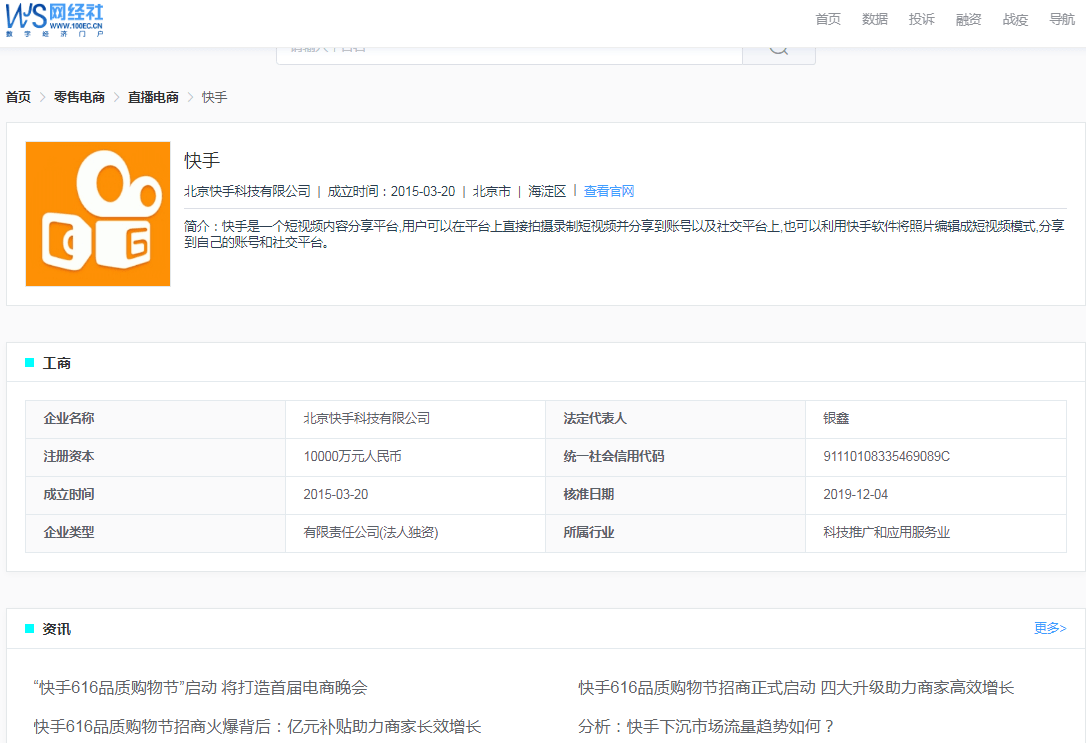1086x743 pixels.
Task: Open the 查看官网 link
Action: [x=609, y=191]
